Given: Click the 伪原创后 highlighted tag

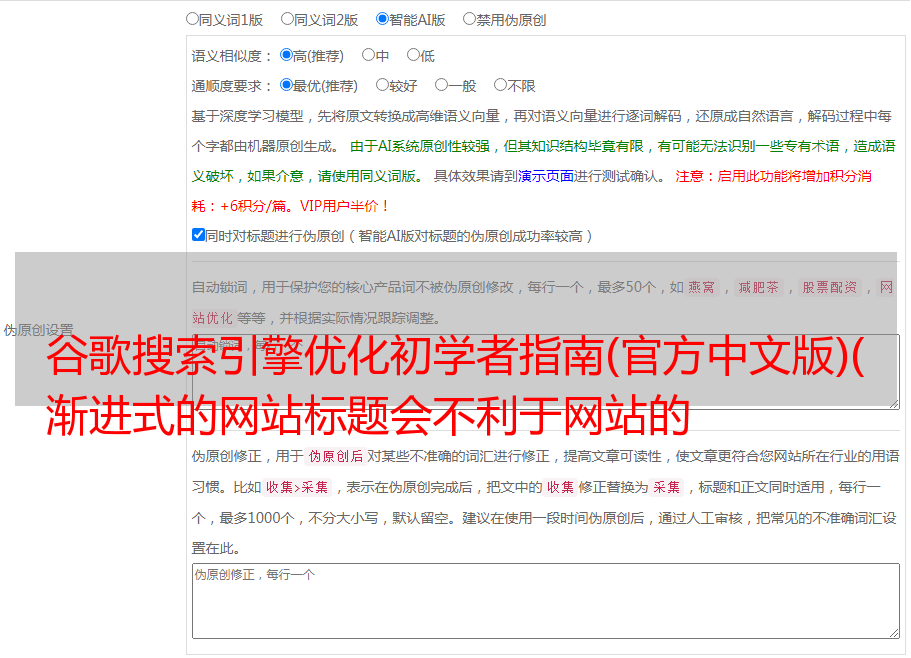Looking at the screenshot, I should click(x=335, y=456).
